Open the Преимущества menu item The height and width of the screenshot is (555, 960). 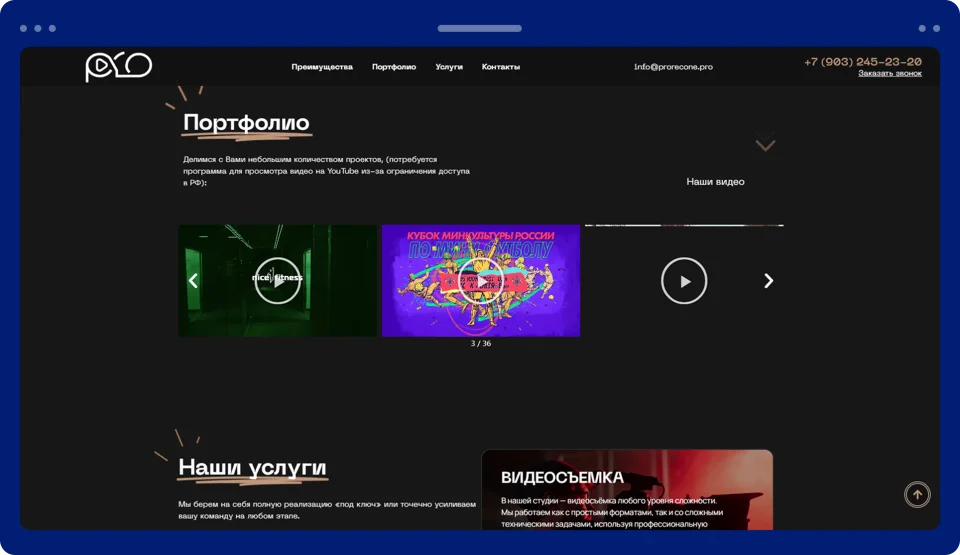tap(322, 67)
